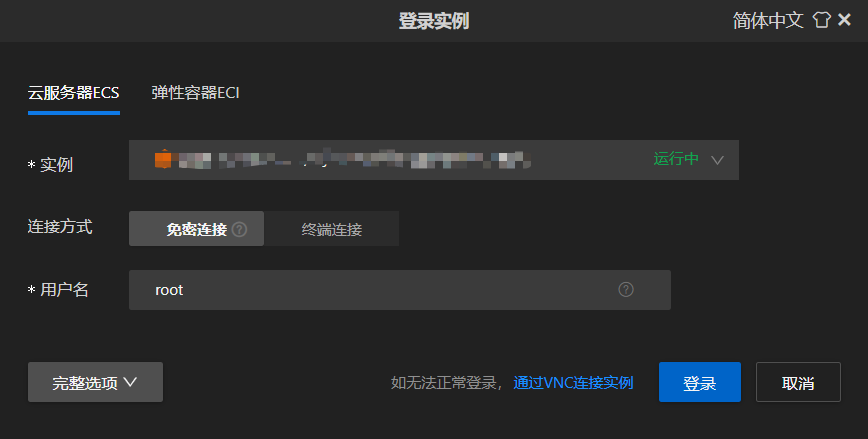Switch to 云服务器ECS tab
Viewport: 868px width, 439px height.
[x=74, y=92]
